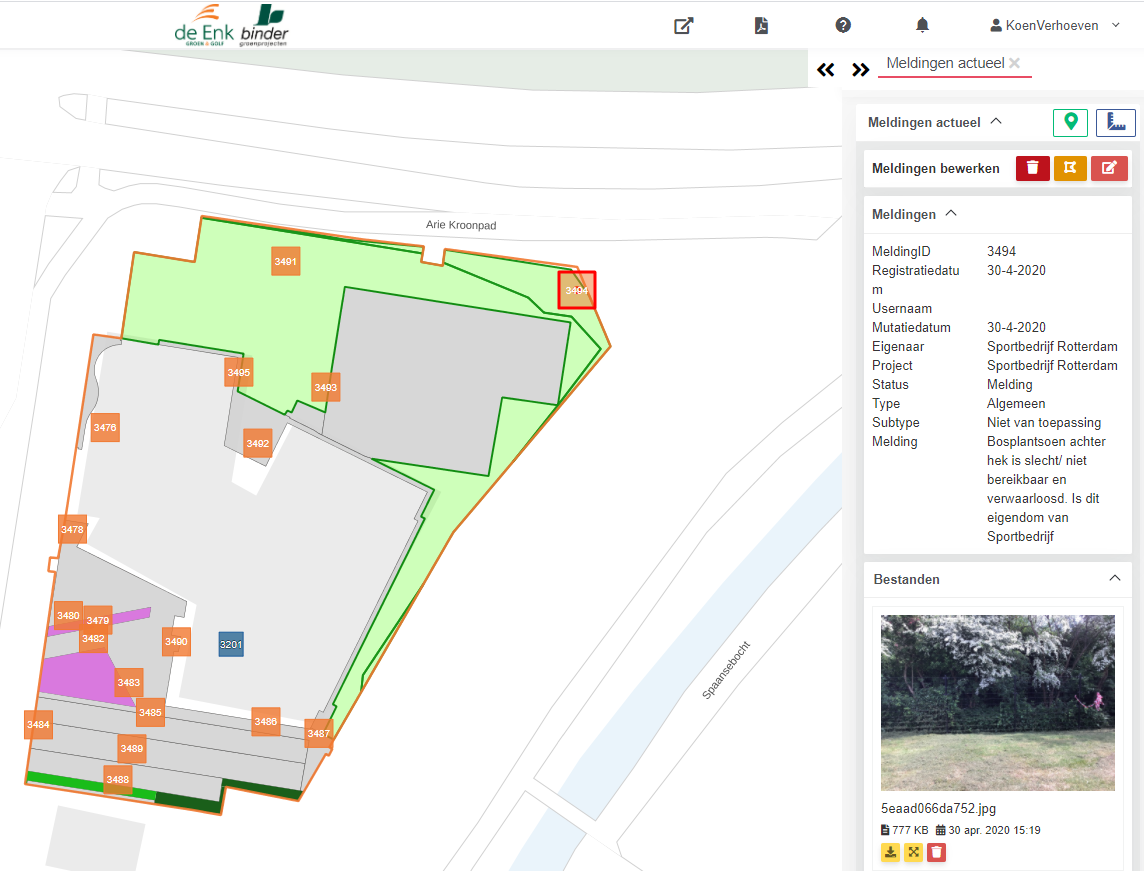Open the ruler measurement tool
This screenshot has height=871, width=1144.
click(x=1116, y=122)
